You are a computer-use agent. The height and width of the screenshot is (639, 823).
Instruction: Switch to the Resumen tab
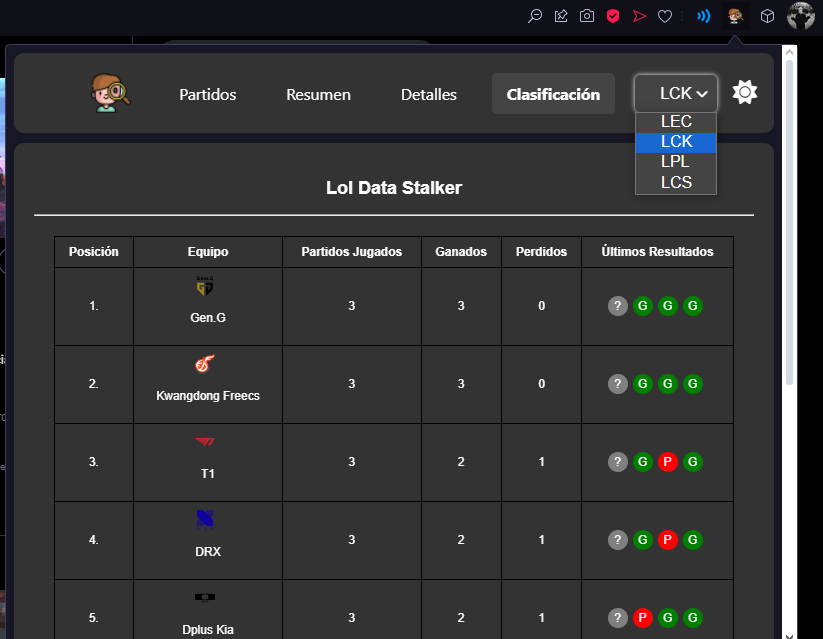(x=318, y=95)
